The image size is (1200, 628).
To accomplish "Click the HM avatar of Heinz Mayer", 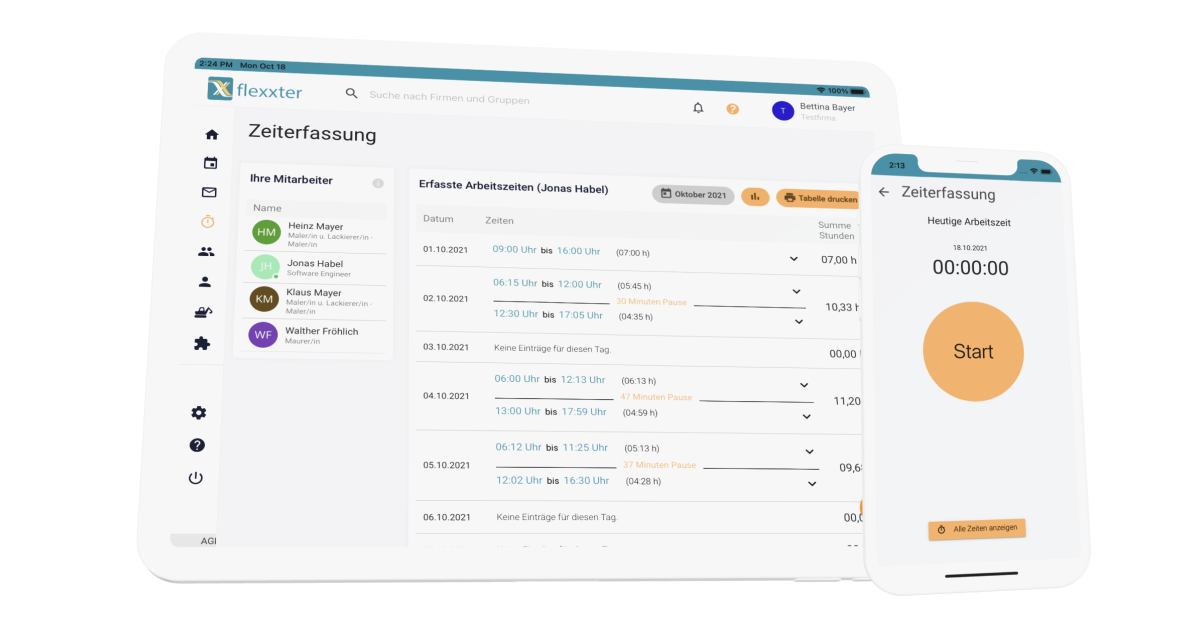I will click(266, 232).
